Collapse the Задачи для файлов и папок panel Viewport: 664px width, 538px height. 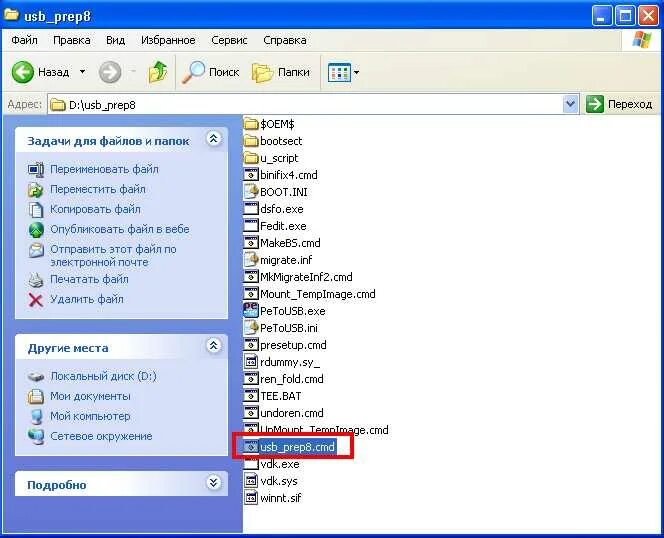[x=214, y=139]
